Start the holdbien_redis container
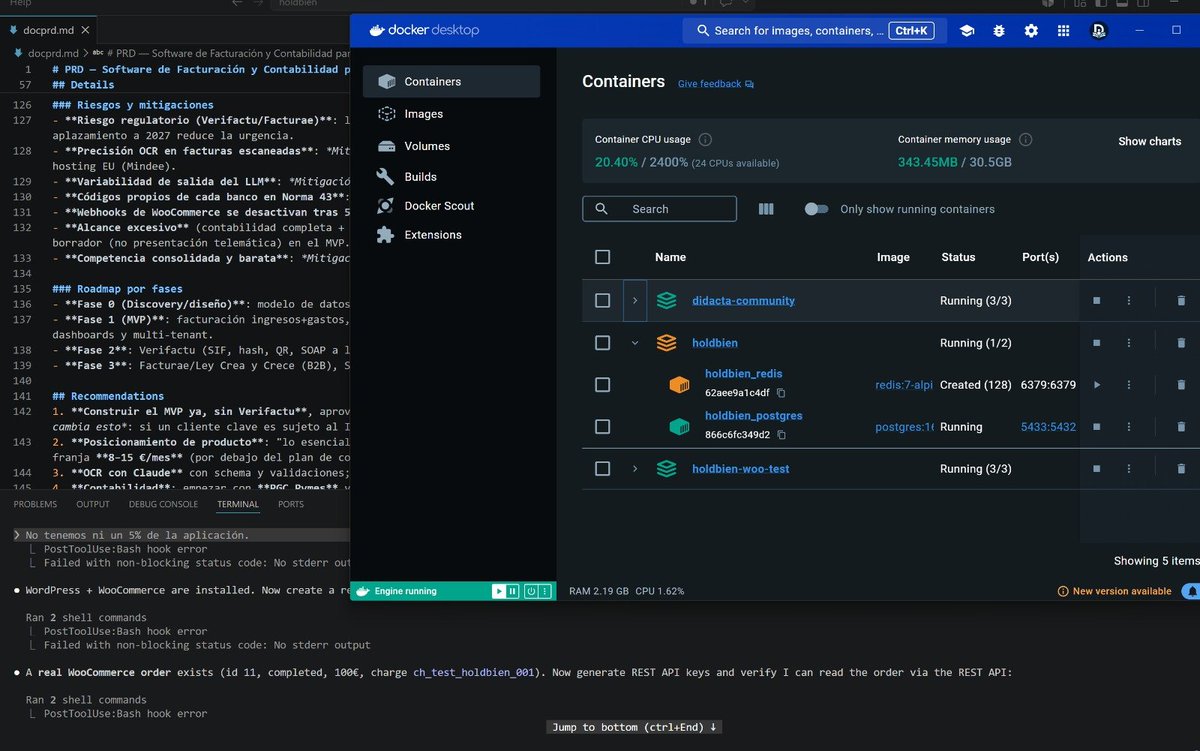1200x751 pixels. pyautogui.click(x=1096, y=385)
